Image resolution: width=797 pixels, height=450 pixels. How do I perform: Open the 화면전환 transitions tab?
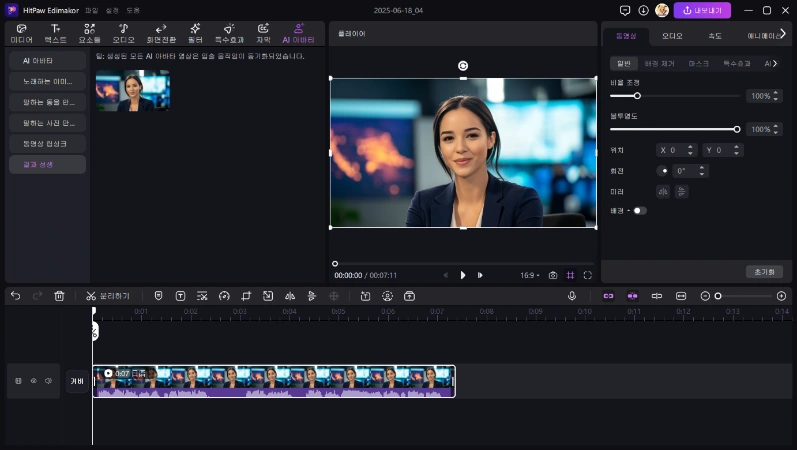161,34
